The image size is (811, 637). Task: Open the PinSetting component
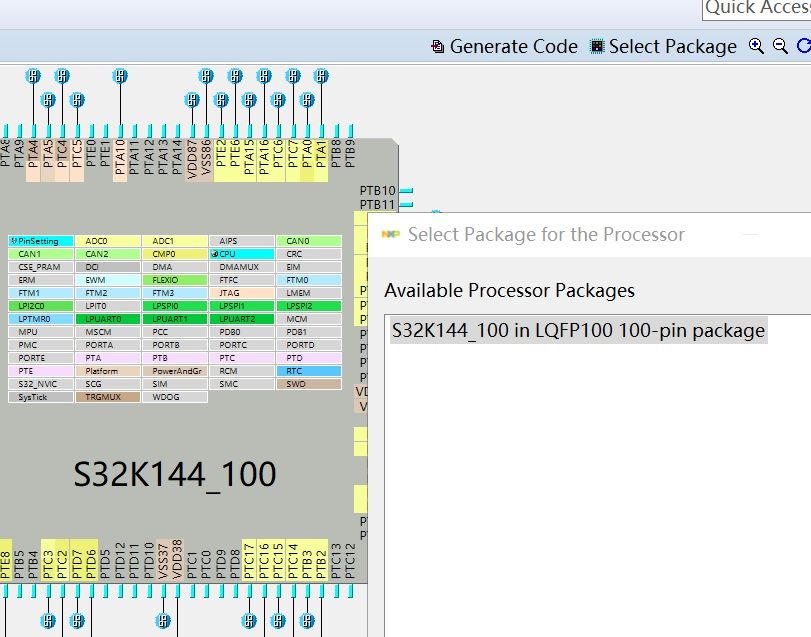[x=40, y=241]
